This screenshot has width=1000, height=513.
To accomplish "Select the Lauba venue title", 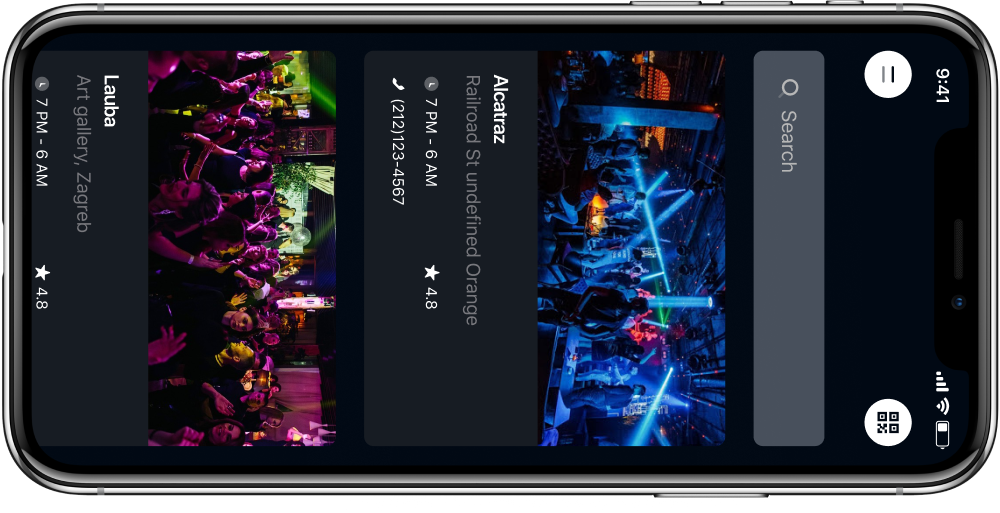I will click(111, 101).
